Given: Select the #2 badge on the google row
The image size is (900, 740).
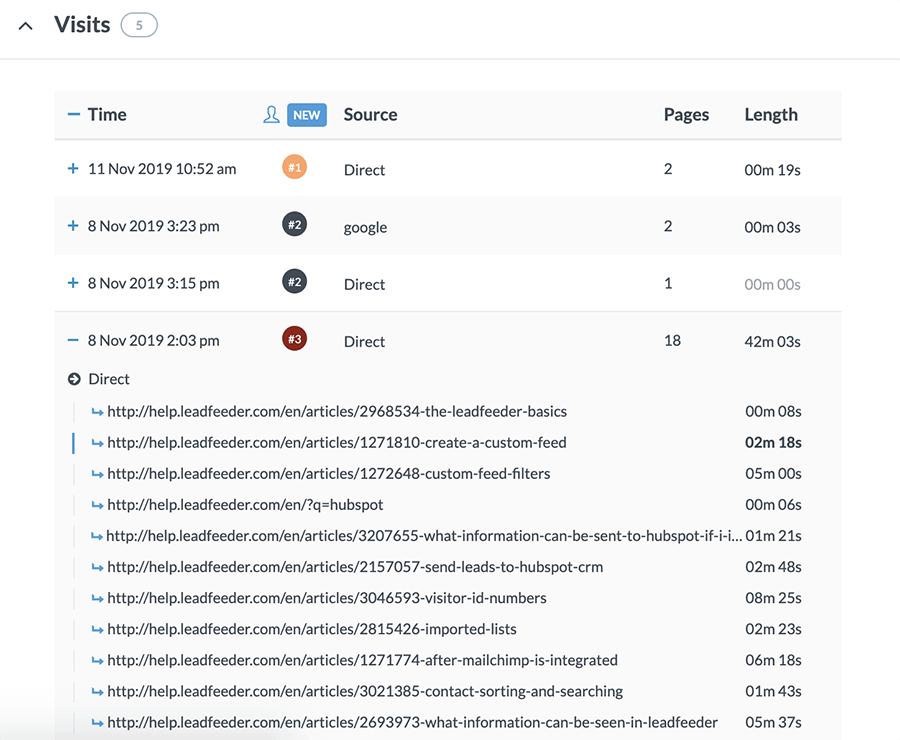Looking at the screenshot, I should [294, 224].
